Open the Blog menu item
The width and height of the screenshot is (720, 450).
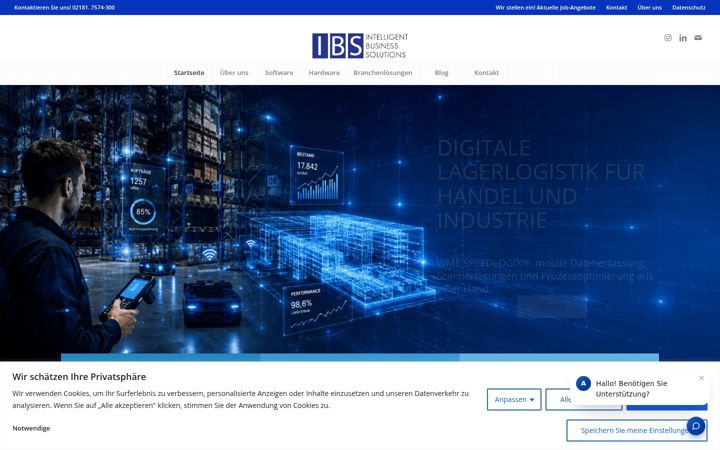click(441, 73)
